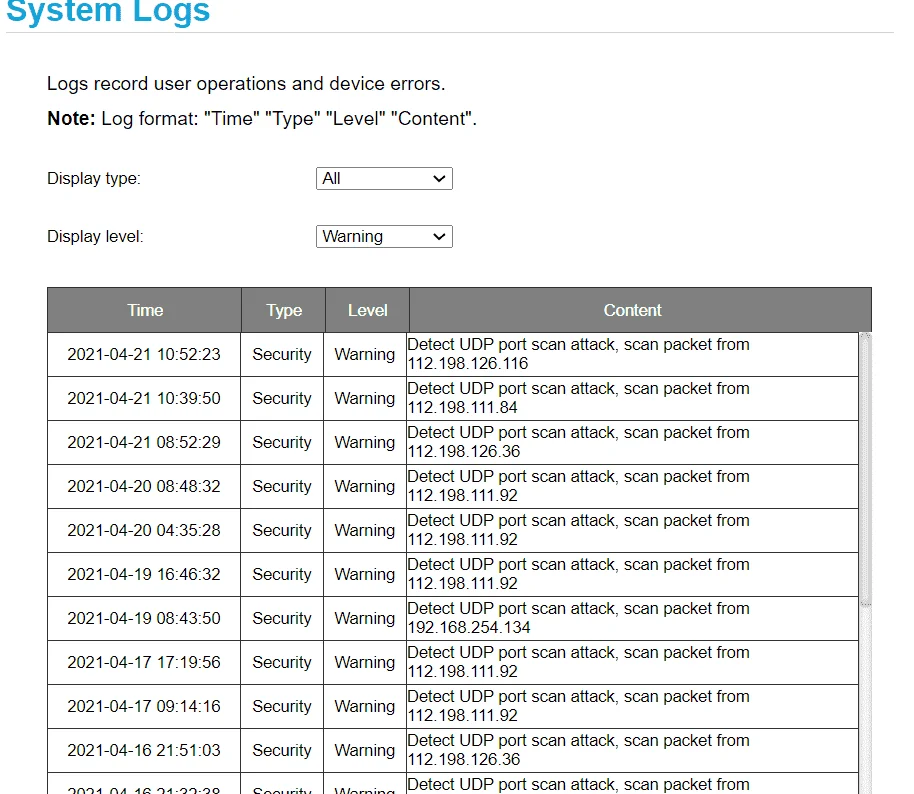This screenshot has height=794, width=914.
Task: Select log time 2021-04-21 10:39:50
Action: coord(144,399)
